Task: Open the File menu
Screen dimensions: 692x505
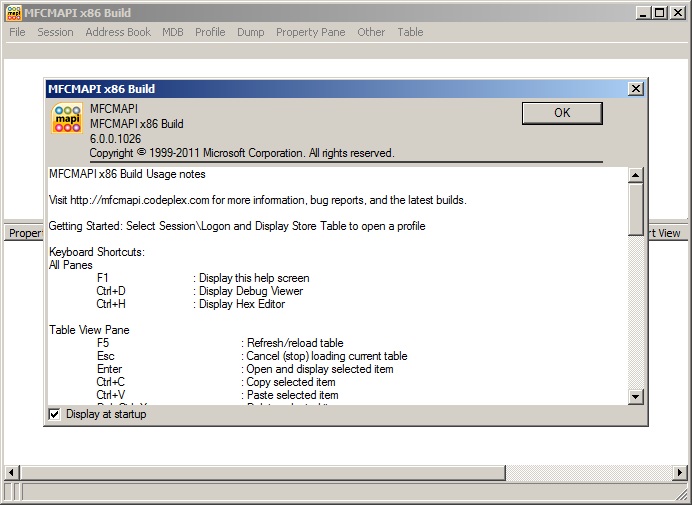Action: tap(17, 32)
